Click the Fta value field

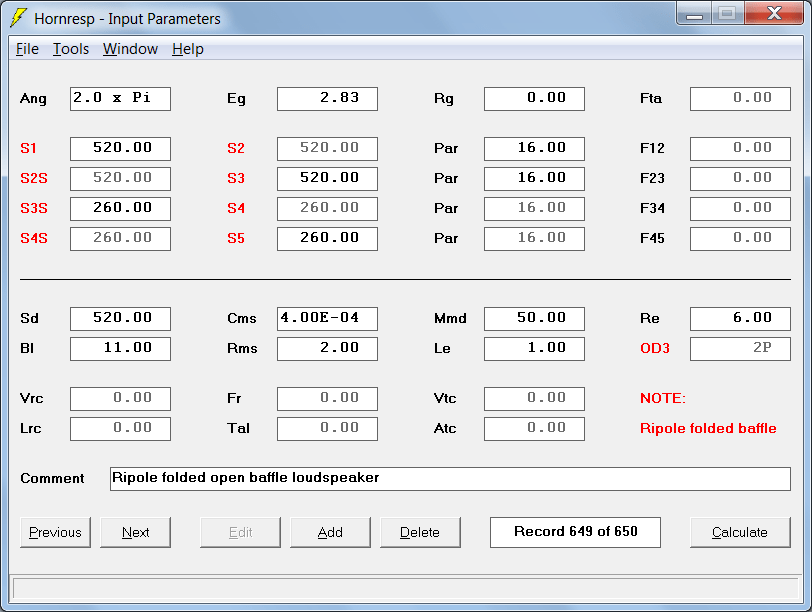[741, 99]
